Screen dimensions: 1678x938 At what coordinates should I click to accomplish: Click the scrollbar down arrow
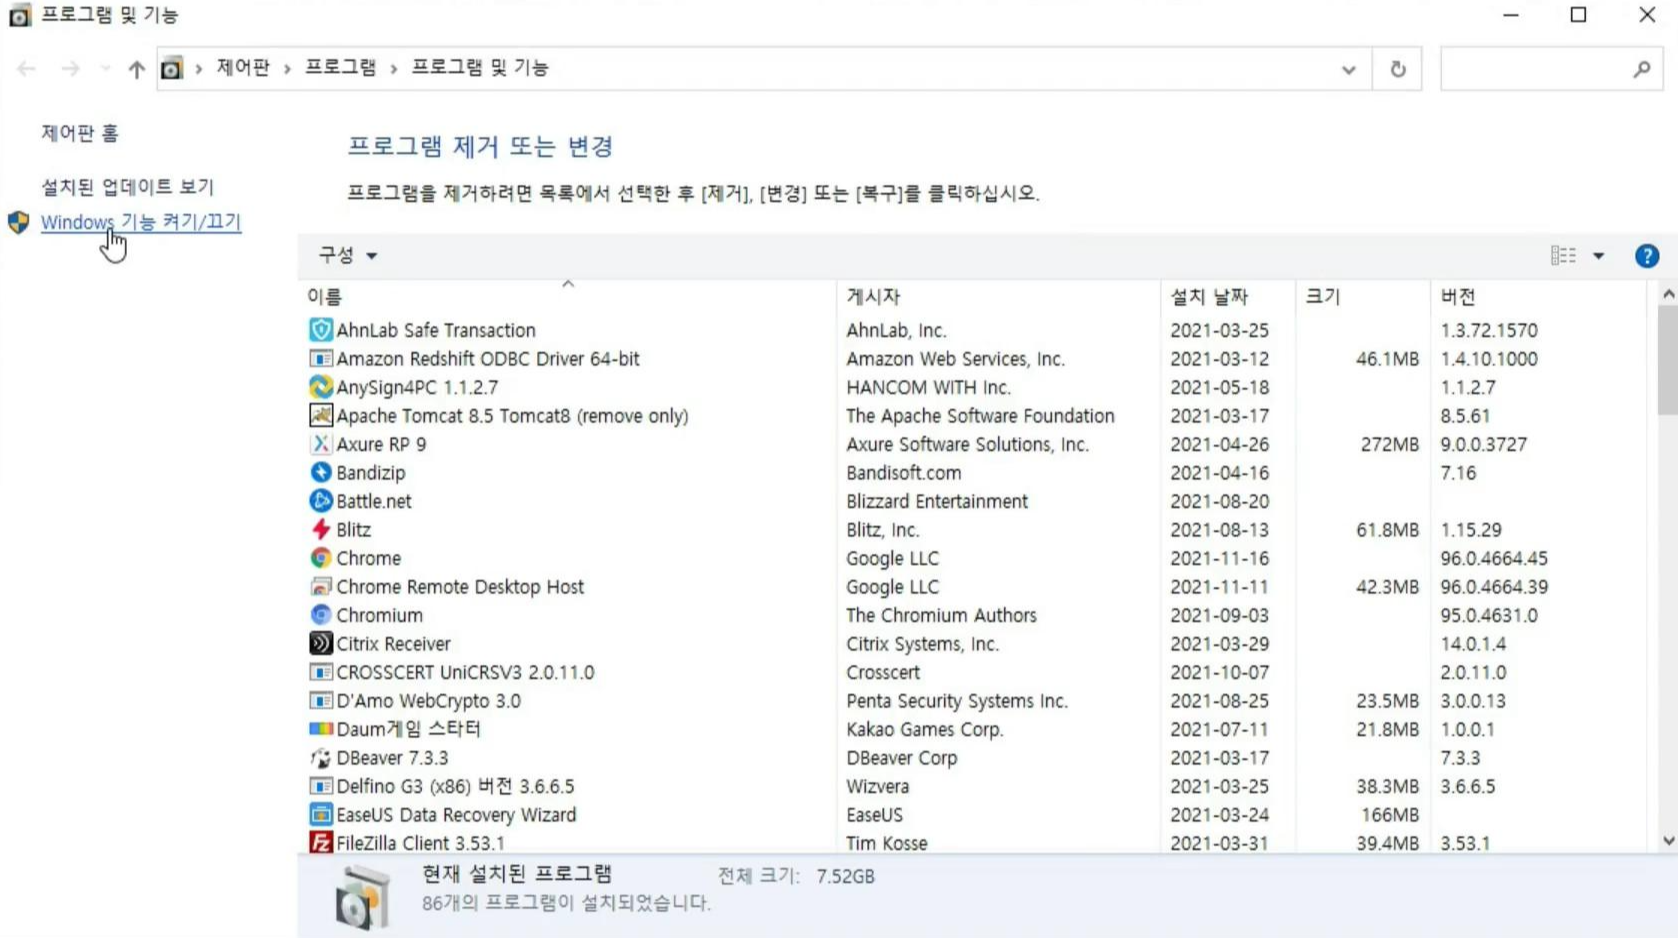pos(1667,841)
